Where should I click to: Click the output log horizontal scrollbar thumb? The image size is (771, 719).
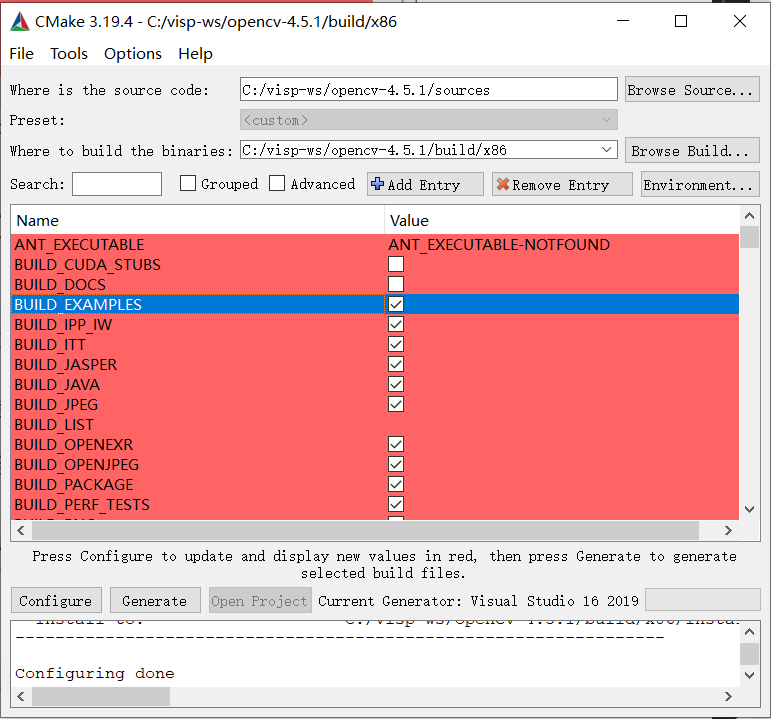[x=101, y=696]
